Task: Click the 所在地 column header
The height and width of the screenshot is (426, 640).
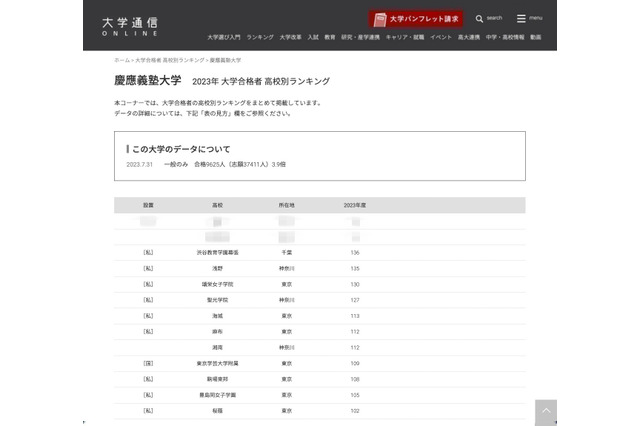Action: coord(287,205)
